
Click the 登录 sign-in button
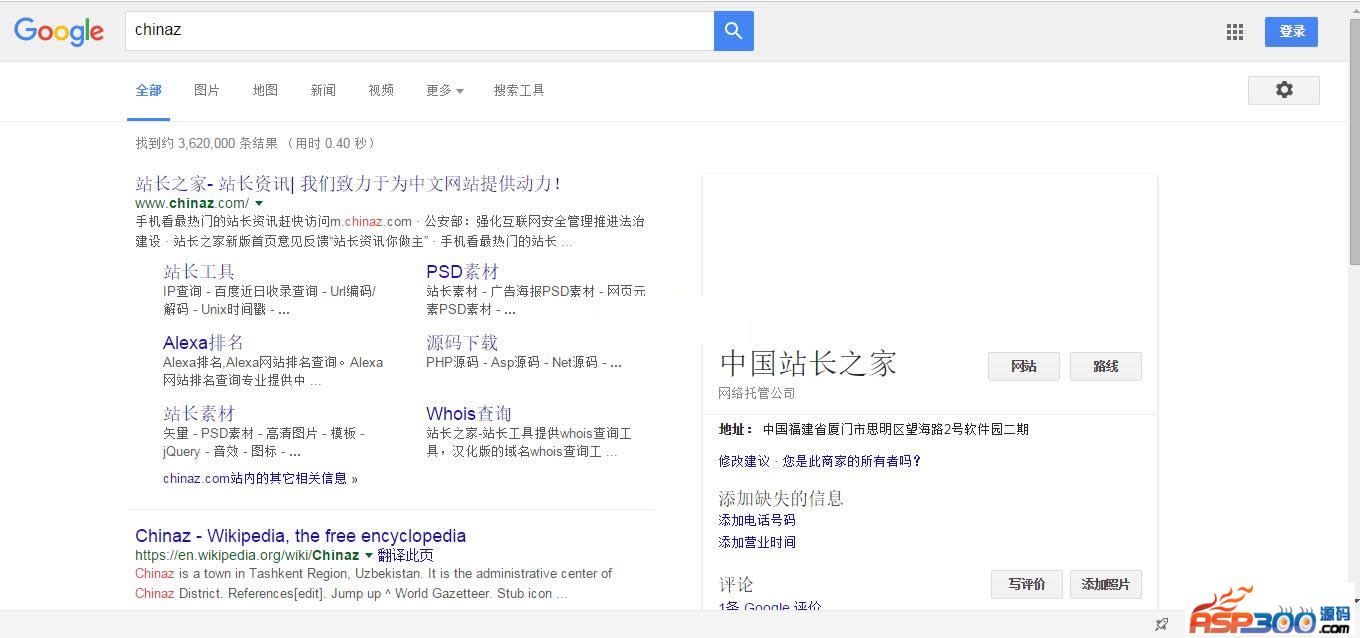(1291, 32)
